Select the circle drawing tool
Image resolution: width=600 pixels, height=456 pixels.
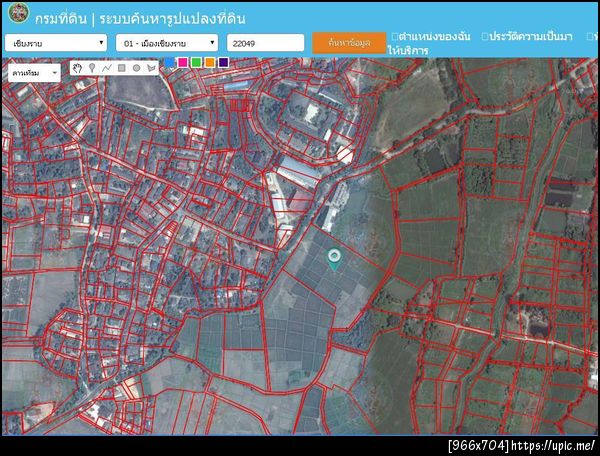137,68
